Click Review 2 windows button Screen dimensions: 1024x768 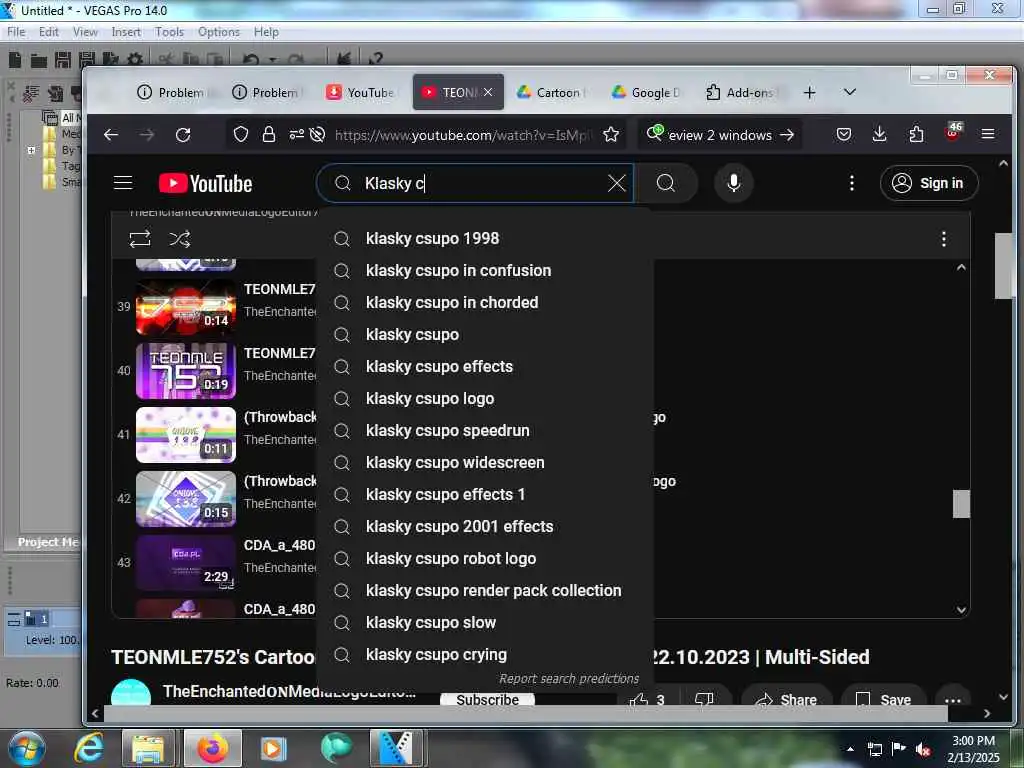pos(720,135)
